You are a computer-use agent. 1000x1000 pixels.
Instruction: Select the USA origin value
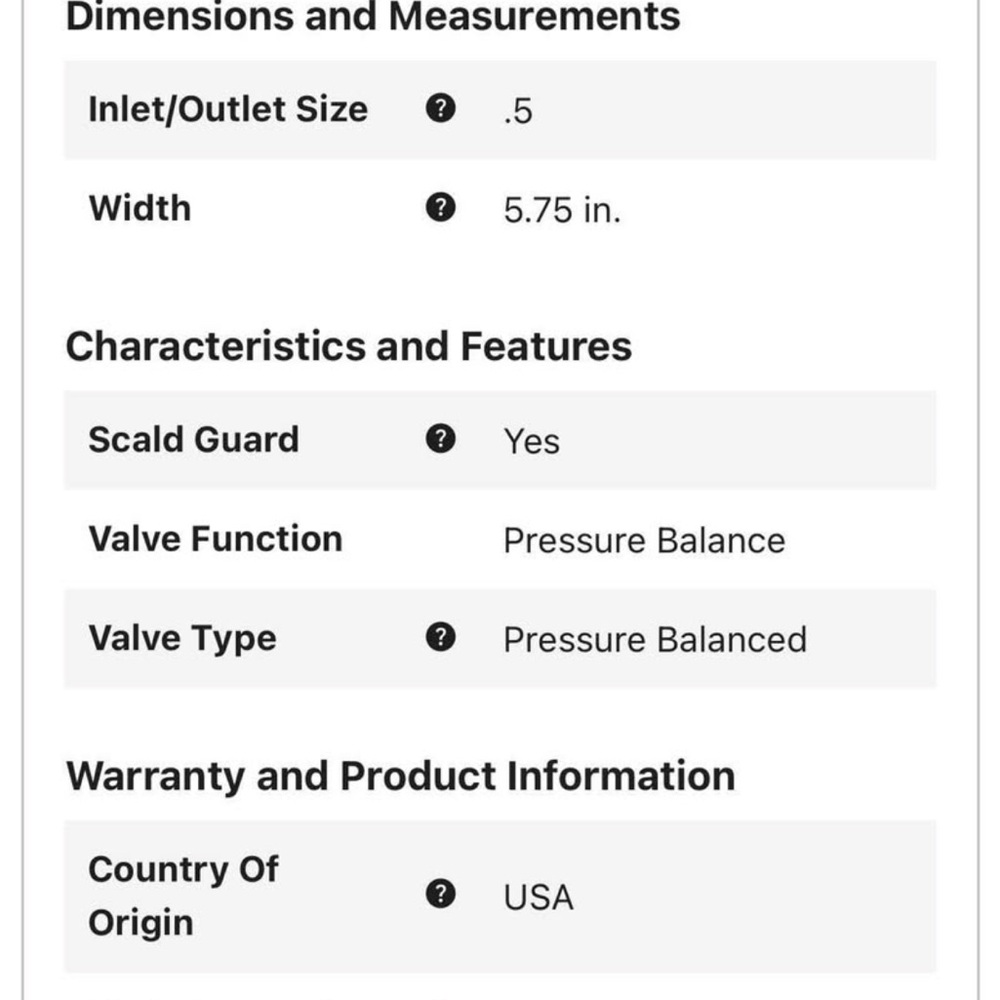pos(538,897)
